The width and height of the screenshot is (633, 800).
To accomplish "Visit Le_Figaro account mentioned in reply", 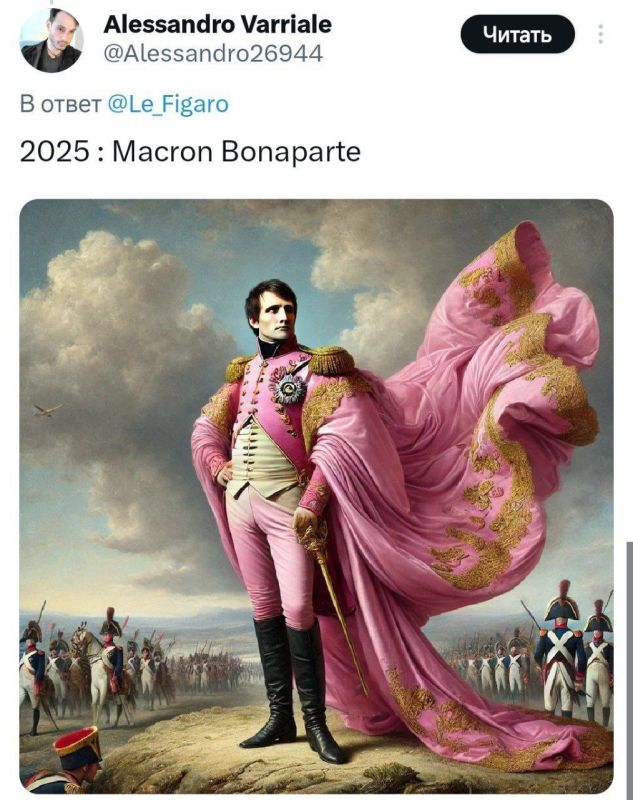I will (x=168, y=104).
